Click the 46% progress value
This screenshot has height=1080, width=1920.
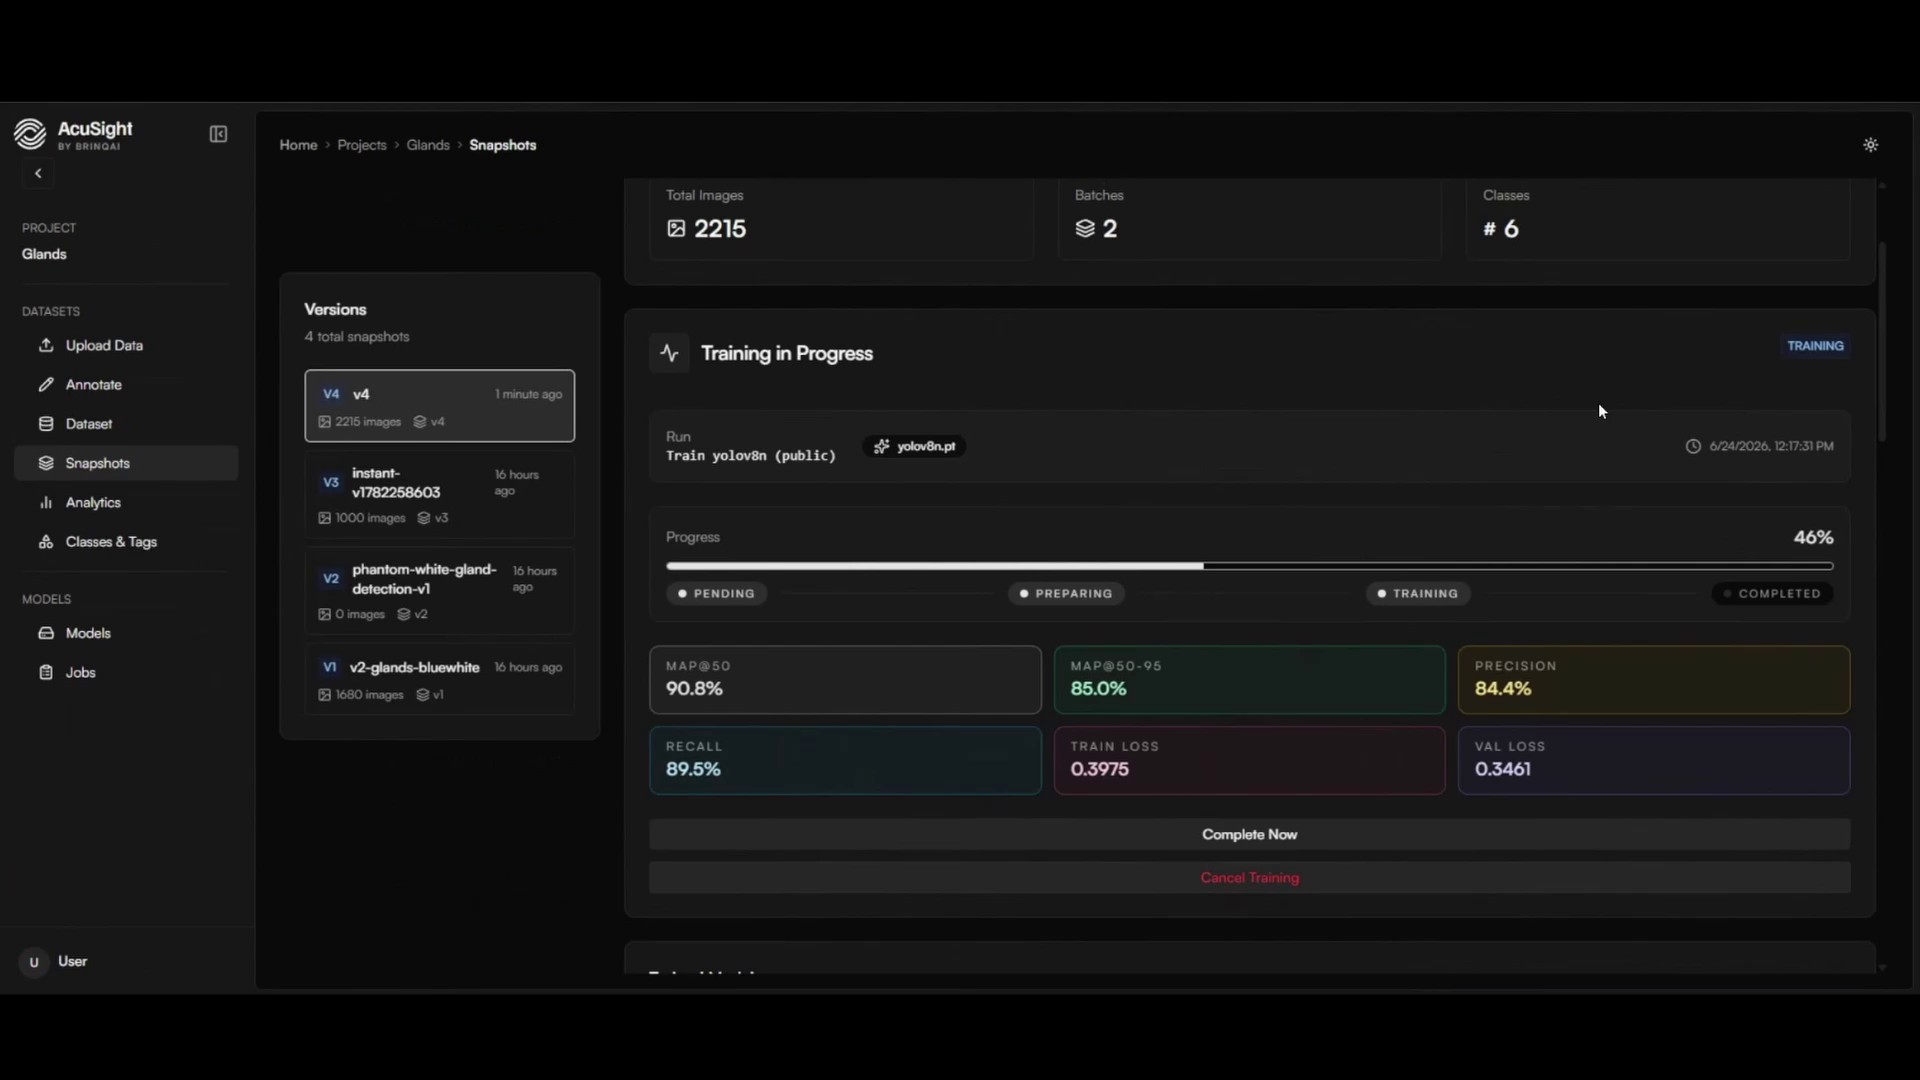click(x=1813, y=538)
